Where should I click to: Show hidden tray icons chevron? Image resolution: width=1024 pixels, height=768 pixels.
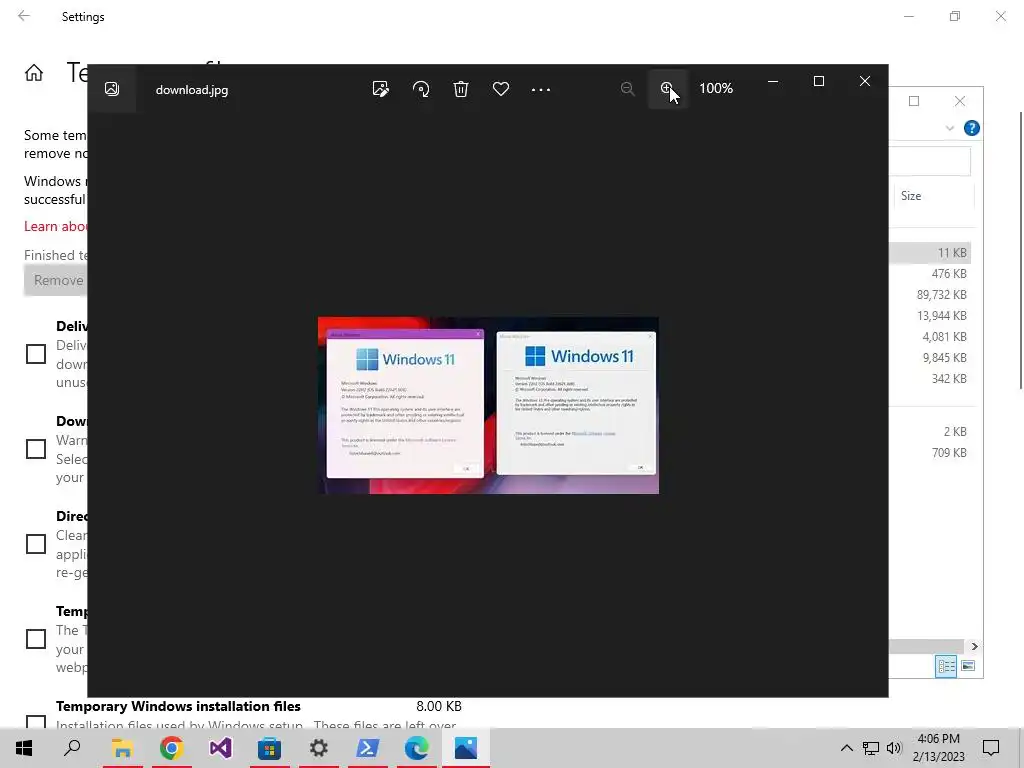click(x=846, y=748)
